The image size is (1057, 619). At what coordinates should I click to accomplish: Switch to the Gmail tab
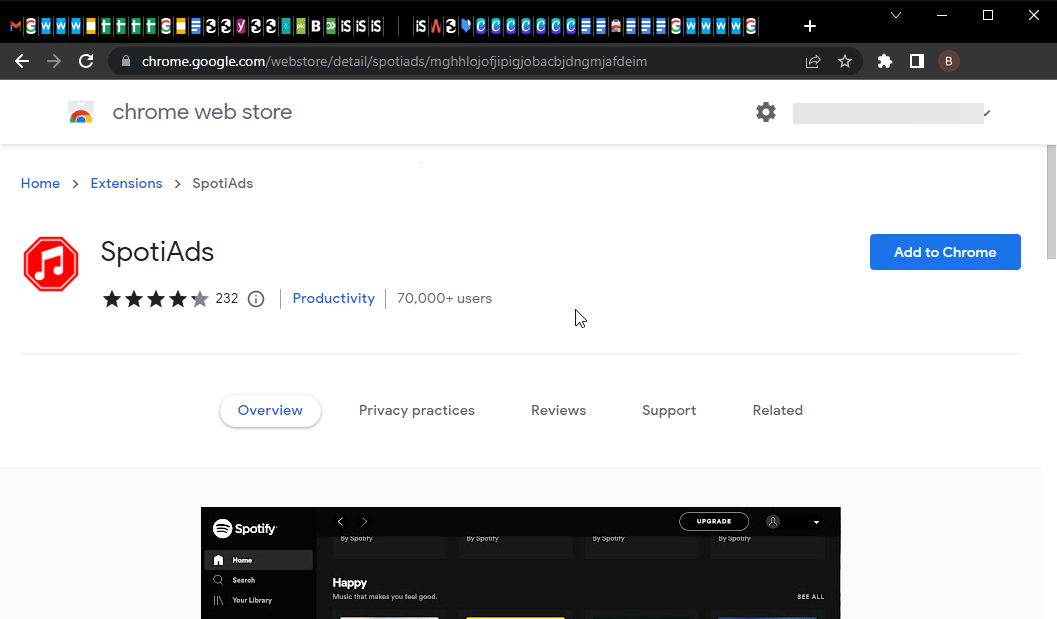pos(16,26)
